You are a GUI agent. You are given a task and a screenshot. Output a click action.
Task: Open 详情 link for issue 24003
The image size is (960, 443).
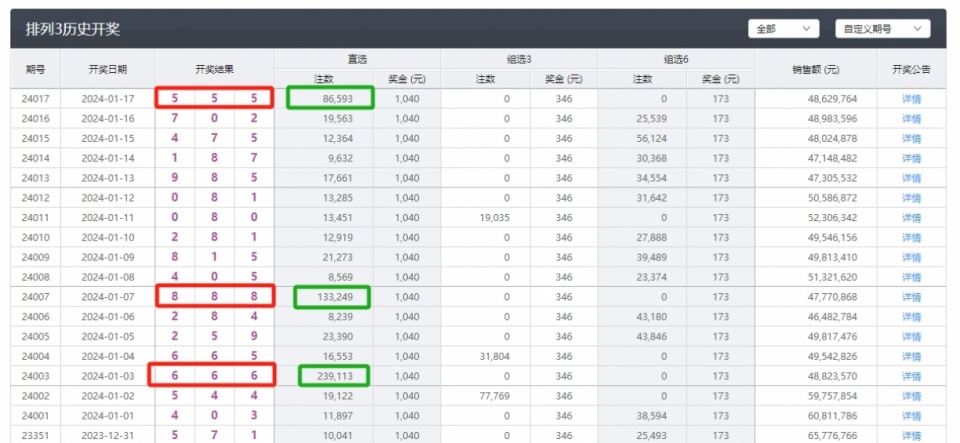pos(911,376)
